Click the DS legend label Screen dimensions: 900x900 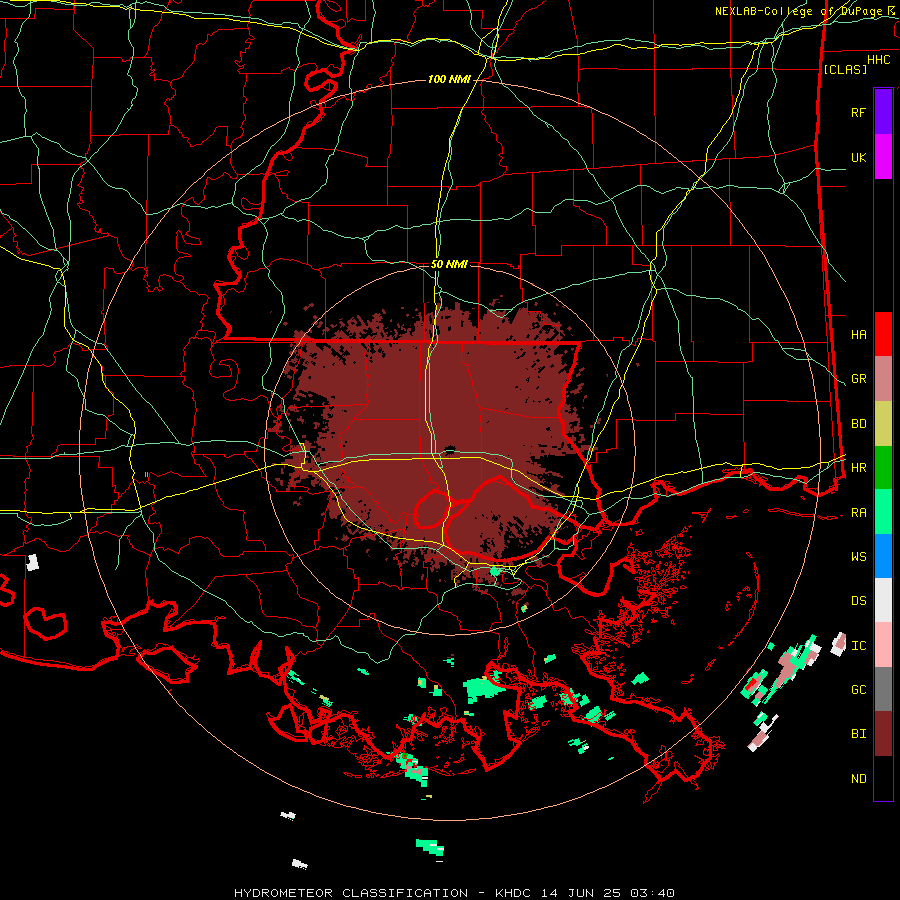coord(858,601)
